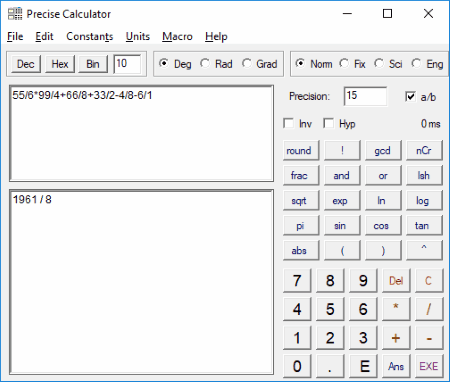
Task: Click the gcd function button
Action: (383, 151)
